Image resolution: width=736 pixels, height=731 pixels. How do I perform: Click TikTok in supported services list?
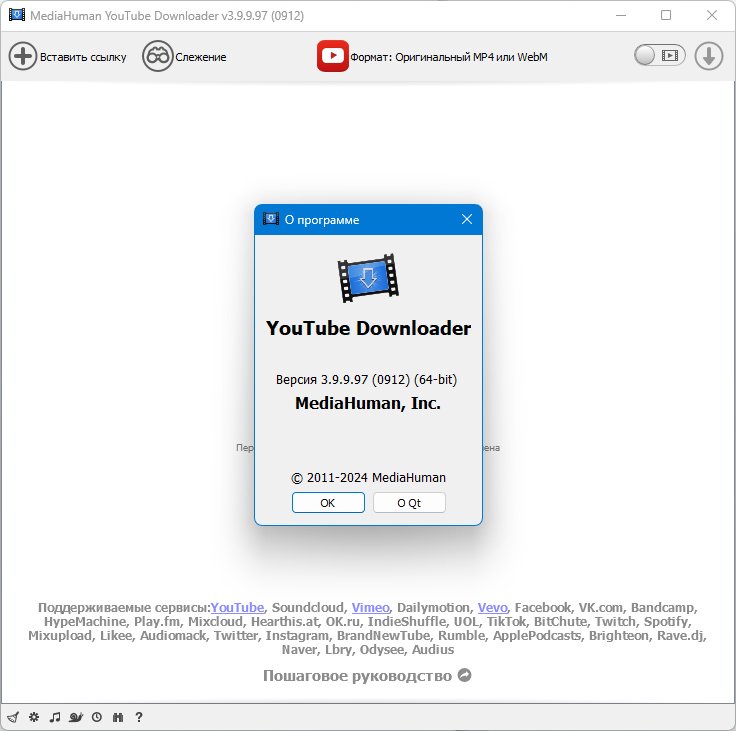tap(506, 622)
